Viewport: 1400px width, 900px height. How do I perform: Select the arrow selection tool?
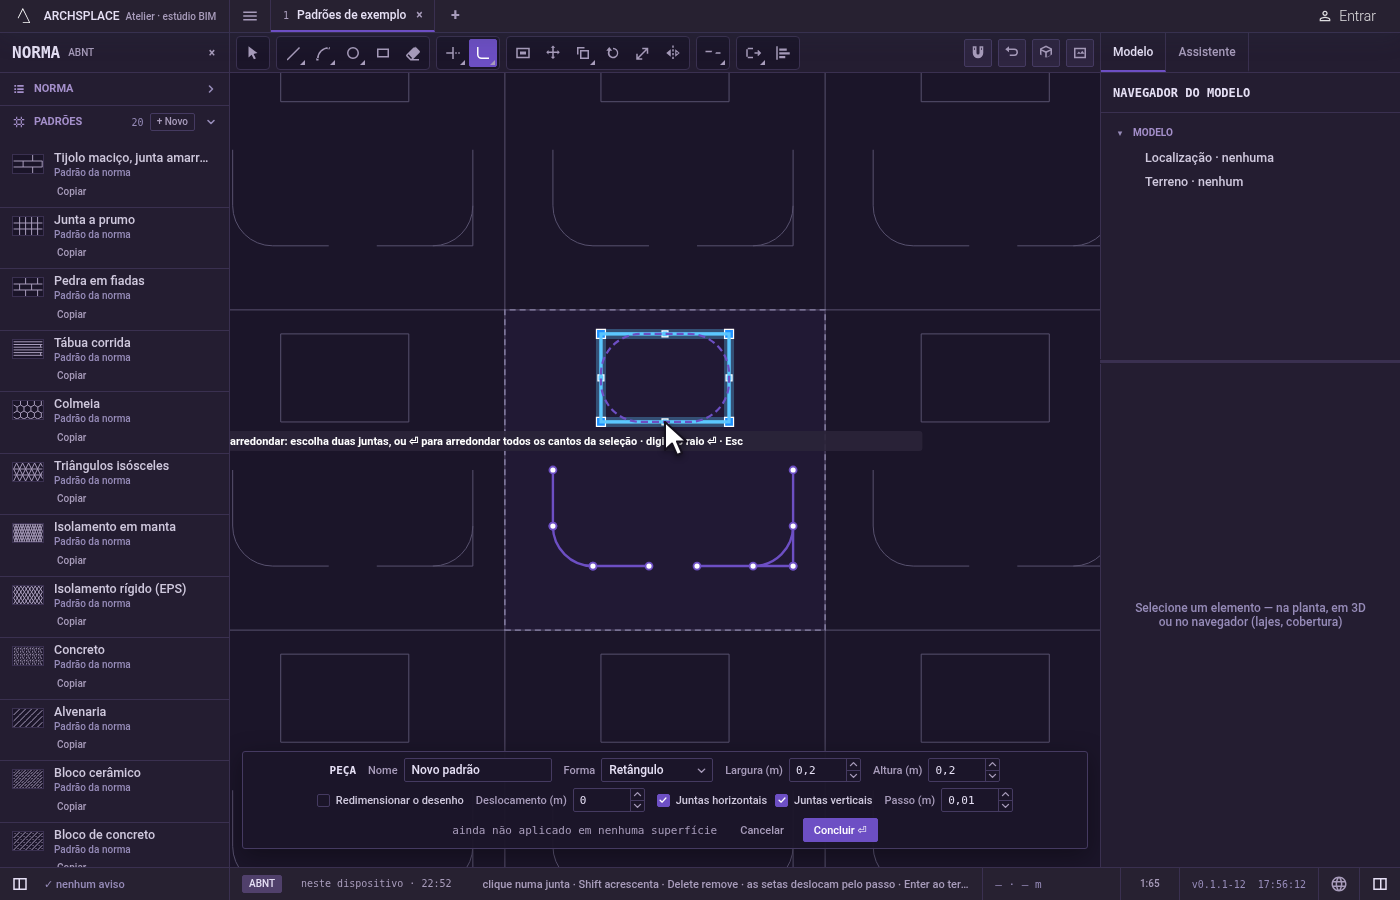(x=252, y=53)
